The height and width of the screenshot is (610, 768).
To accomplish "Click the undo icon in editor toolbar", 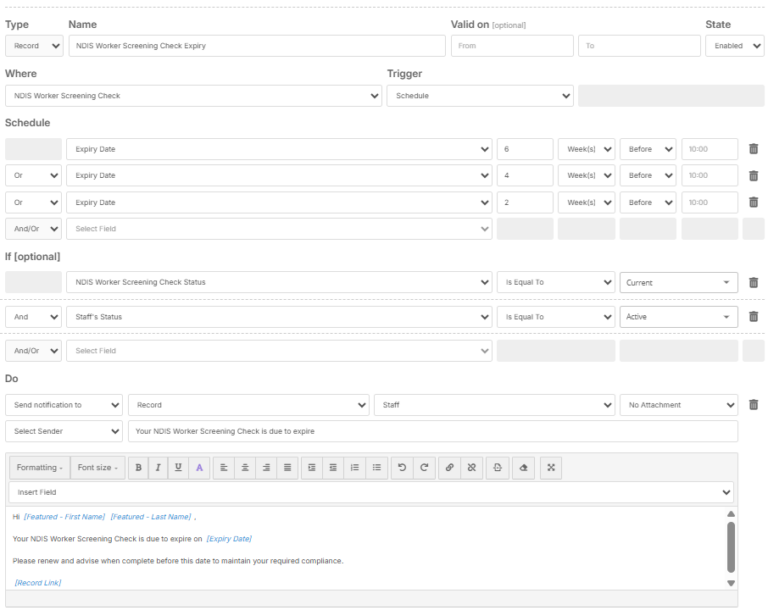I will (402, 467).
